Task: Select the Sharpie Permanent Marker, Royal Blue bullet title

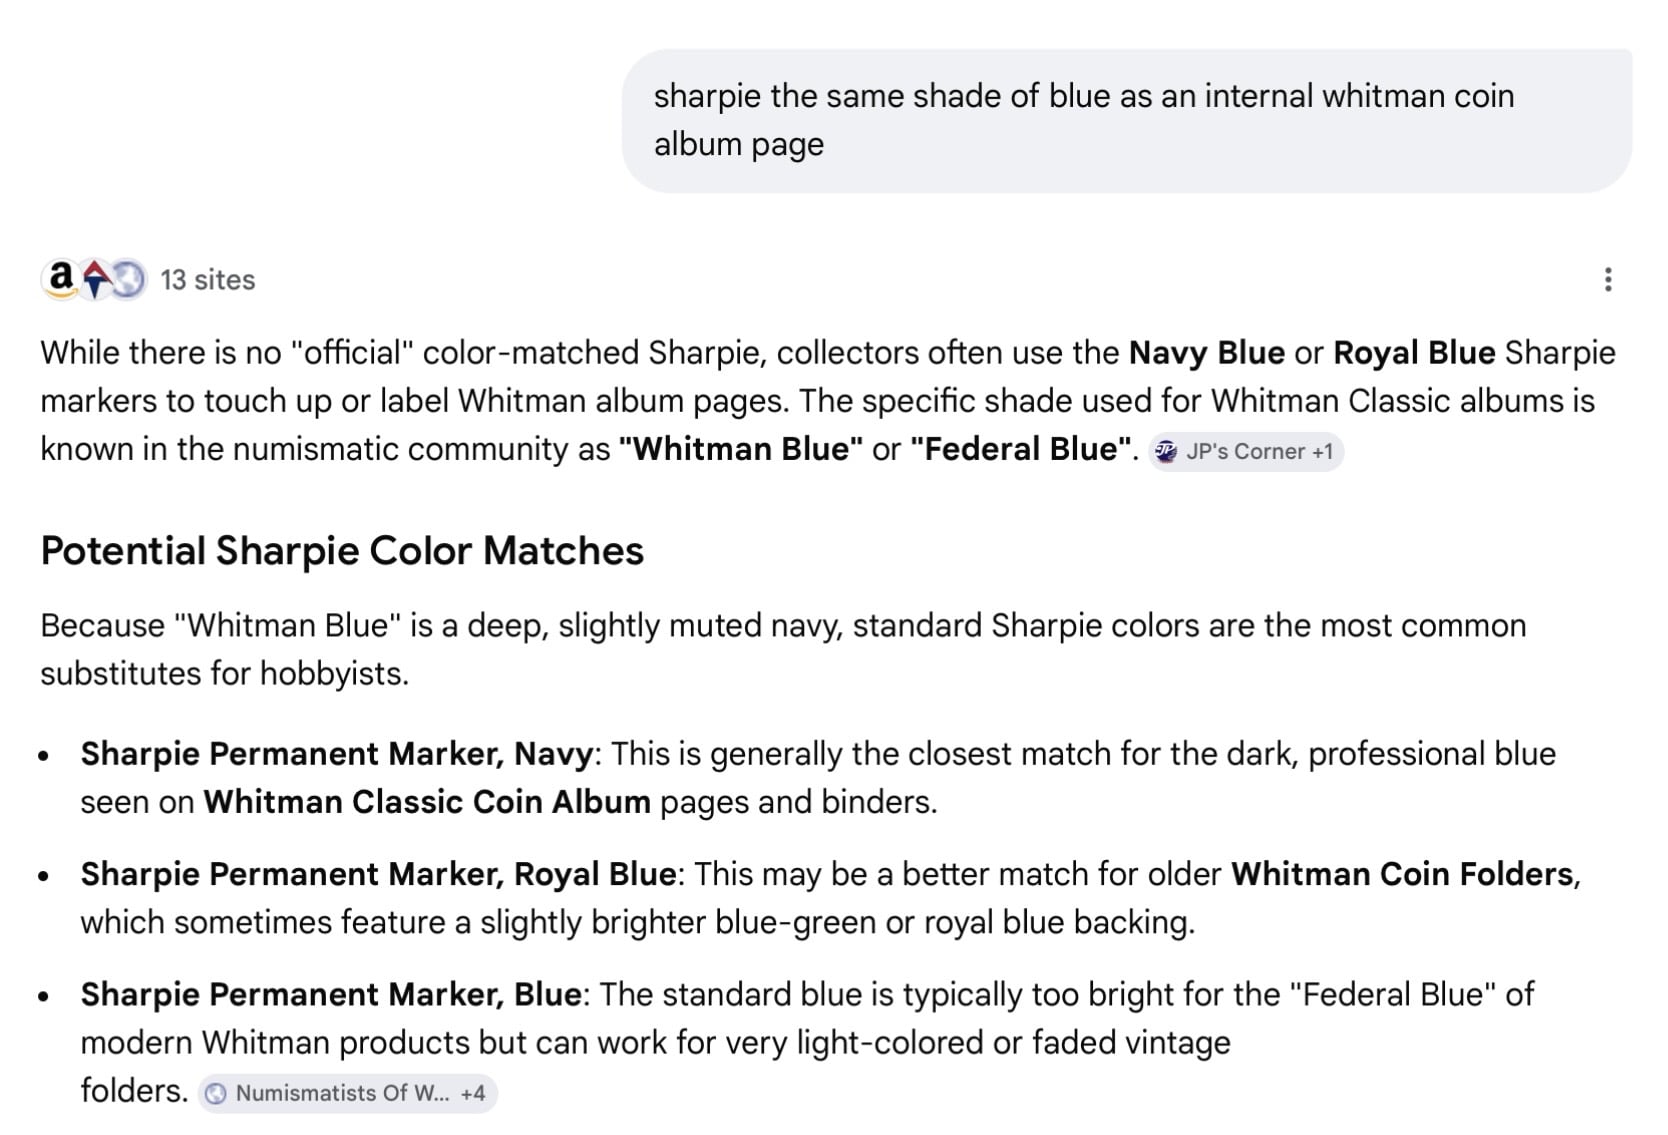Action: click(378, 874)
